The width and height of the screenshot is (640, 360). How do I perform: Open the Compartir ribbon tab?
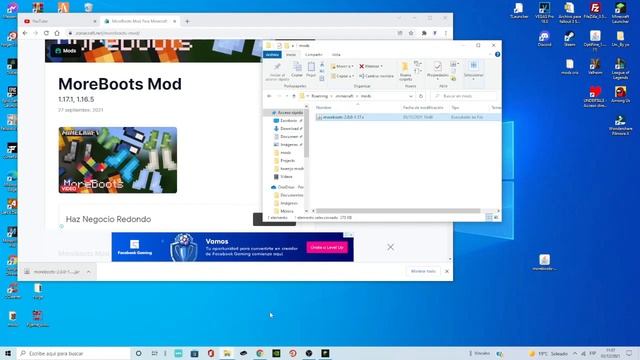tap(313, 54)
